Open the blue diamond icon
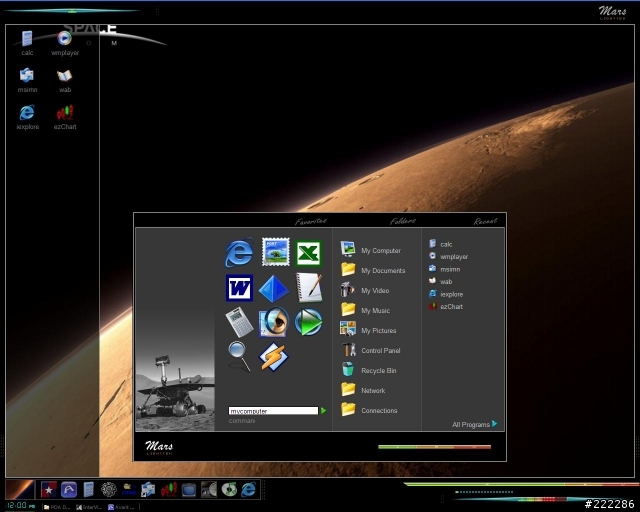This screenshot has width=640, height=512. [273, 289]
